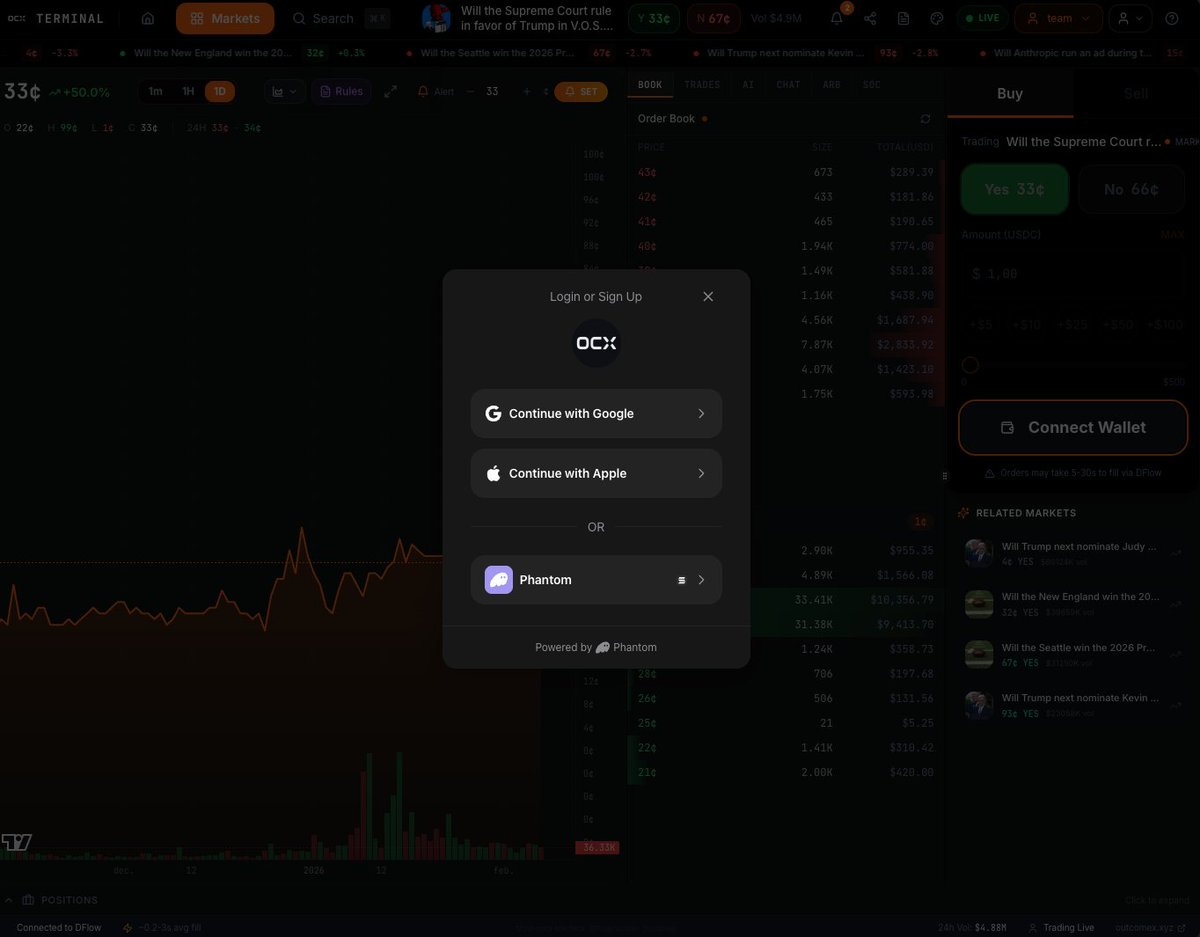Open the chart type dropdown

click(285, 91)
